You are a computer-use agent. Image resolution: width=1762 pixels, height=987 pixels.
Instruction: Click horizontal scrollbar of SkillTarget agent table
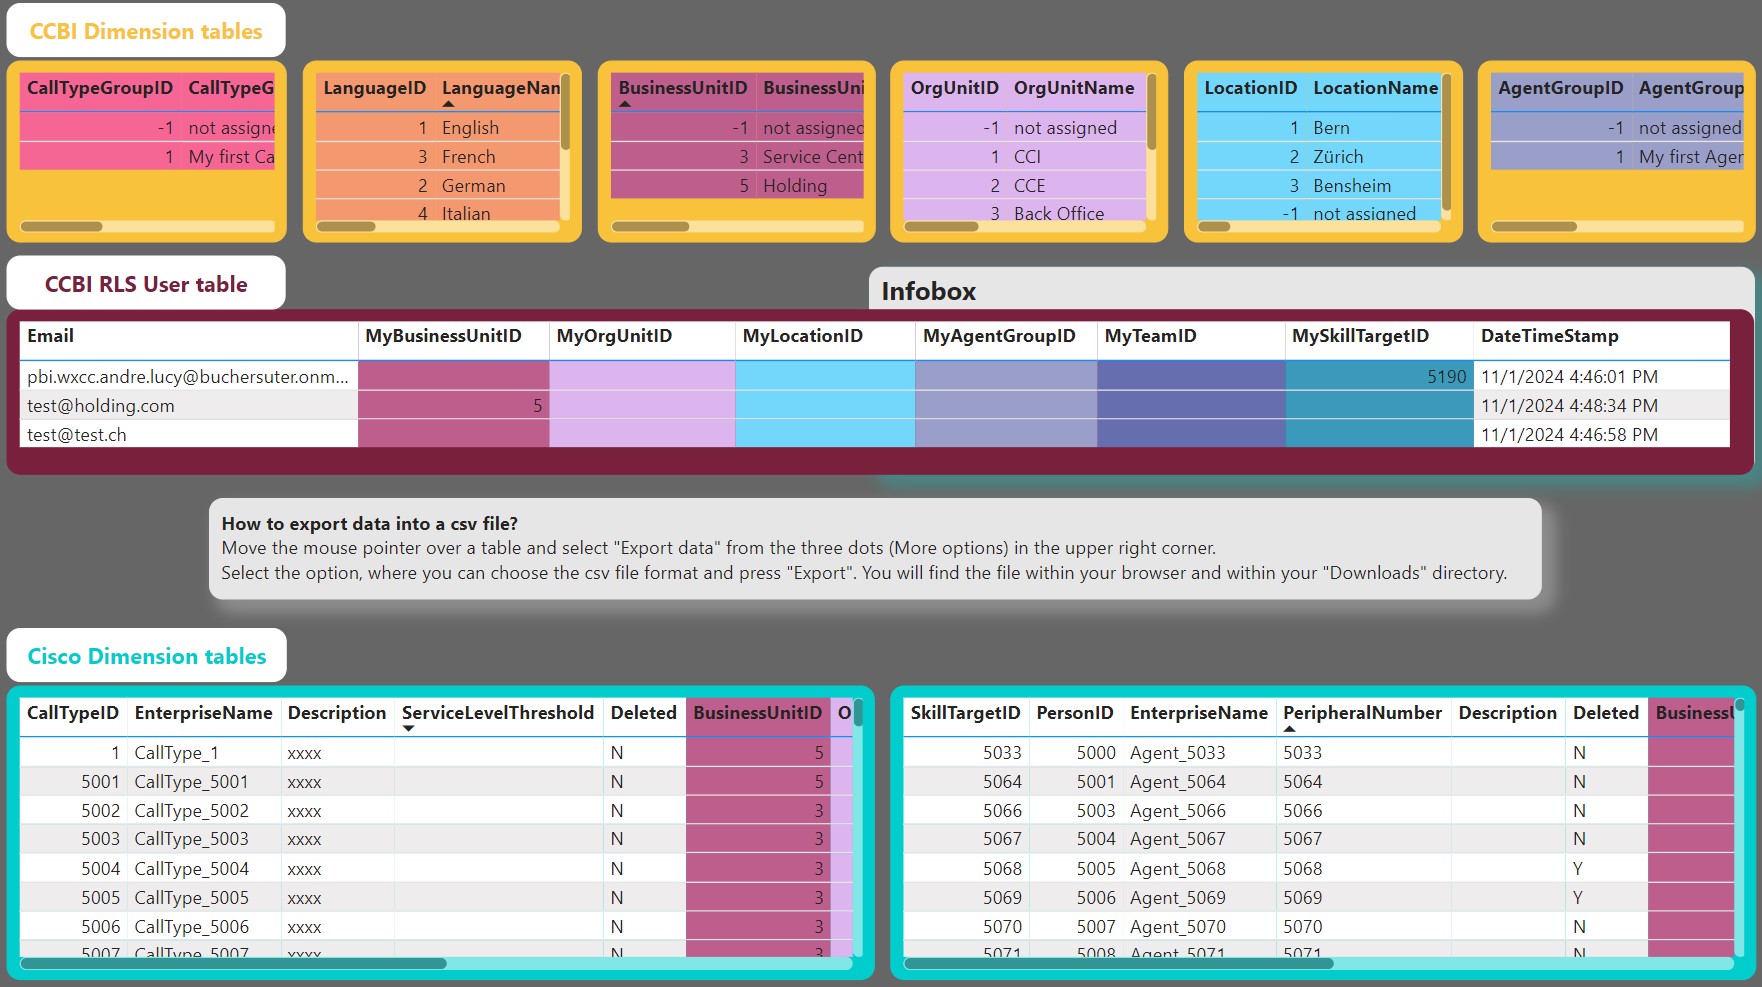[x=1118, y=963]
